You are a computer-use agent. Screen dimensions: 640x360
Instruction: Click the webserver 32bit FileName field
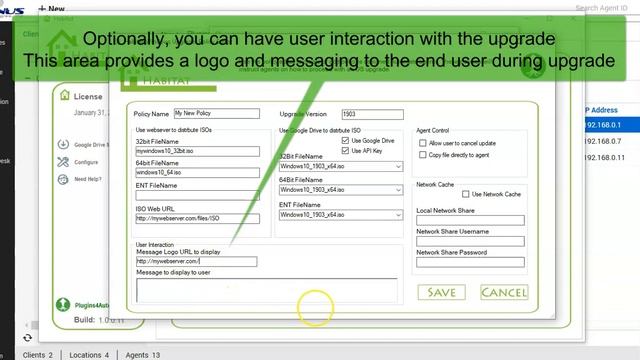[x=198, y=151]
